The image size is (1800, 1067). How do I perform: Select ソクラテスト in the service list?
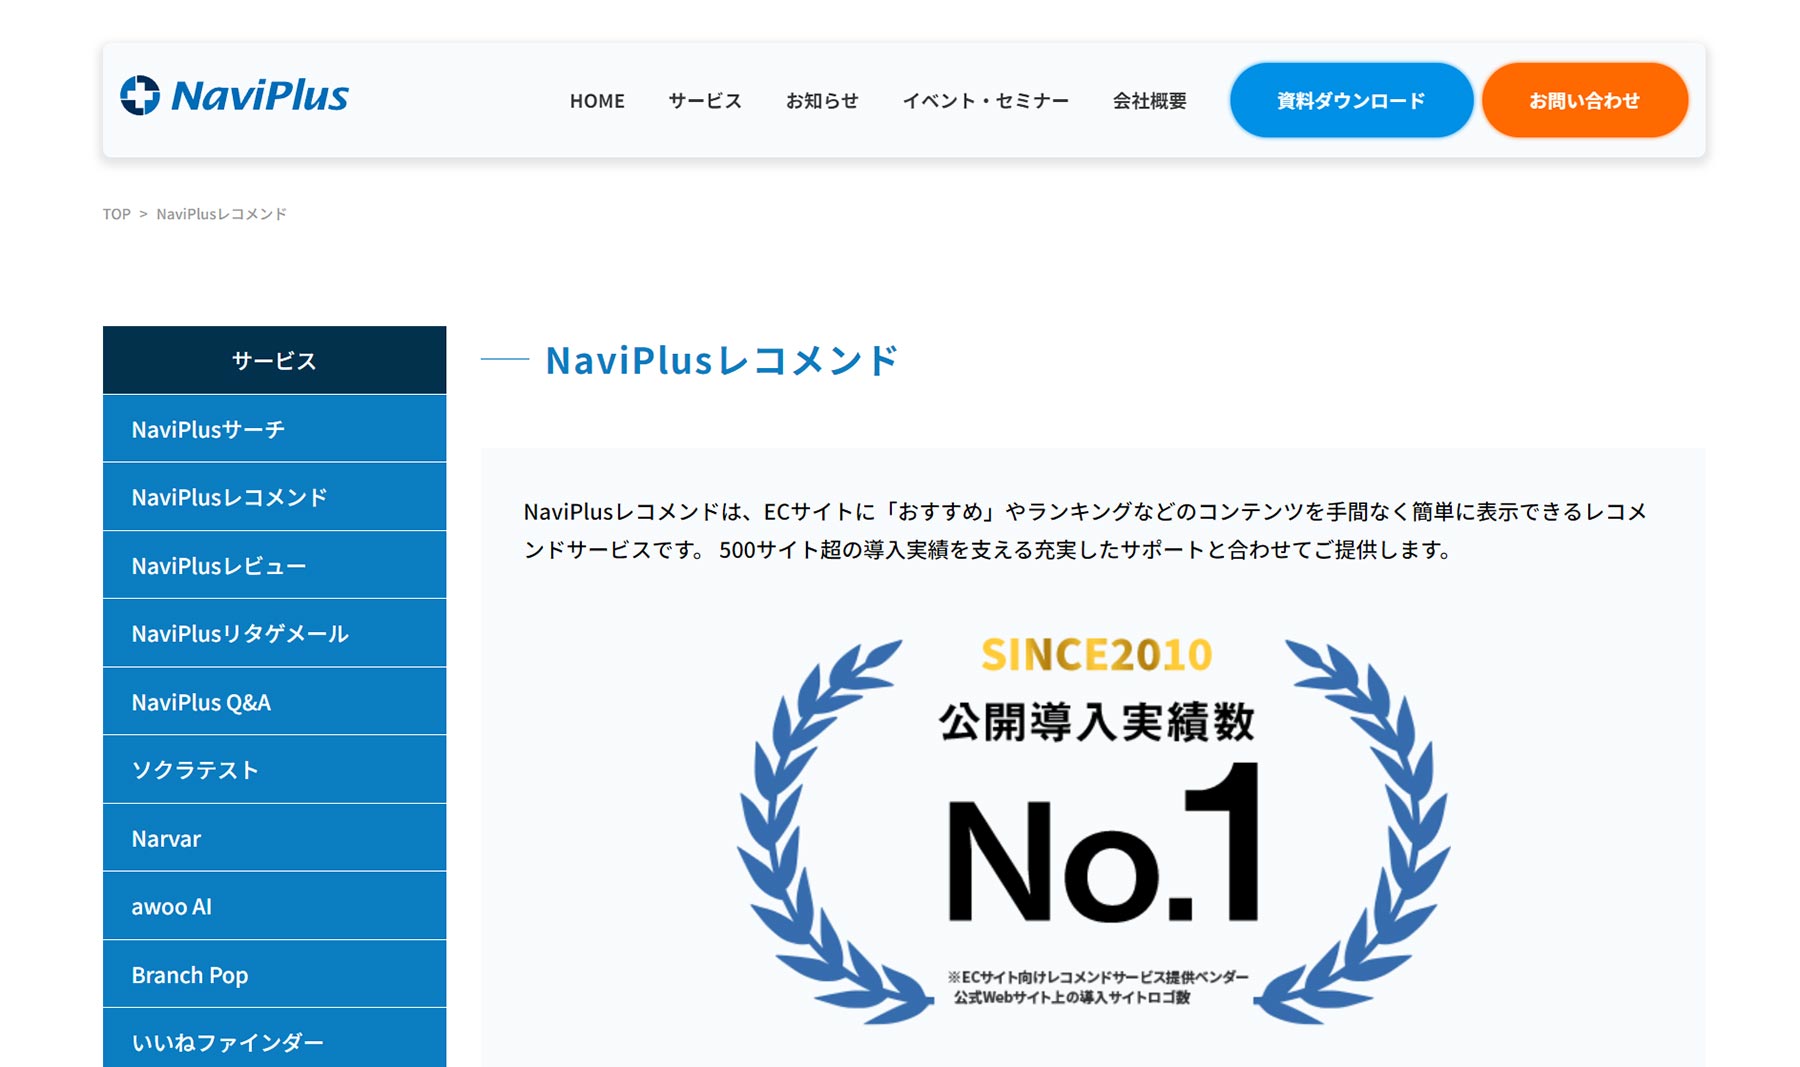(273, 770)
